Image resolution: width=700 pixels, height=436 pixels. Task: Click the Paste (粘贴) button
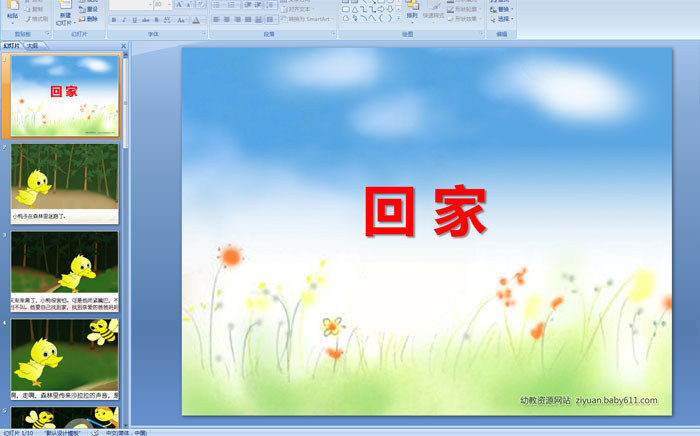coord(12,11)
